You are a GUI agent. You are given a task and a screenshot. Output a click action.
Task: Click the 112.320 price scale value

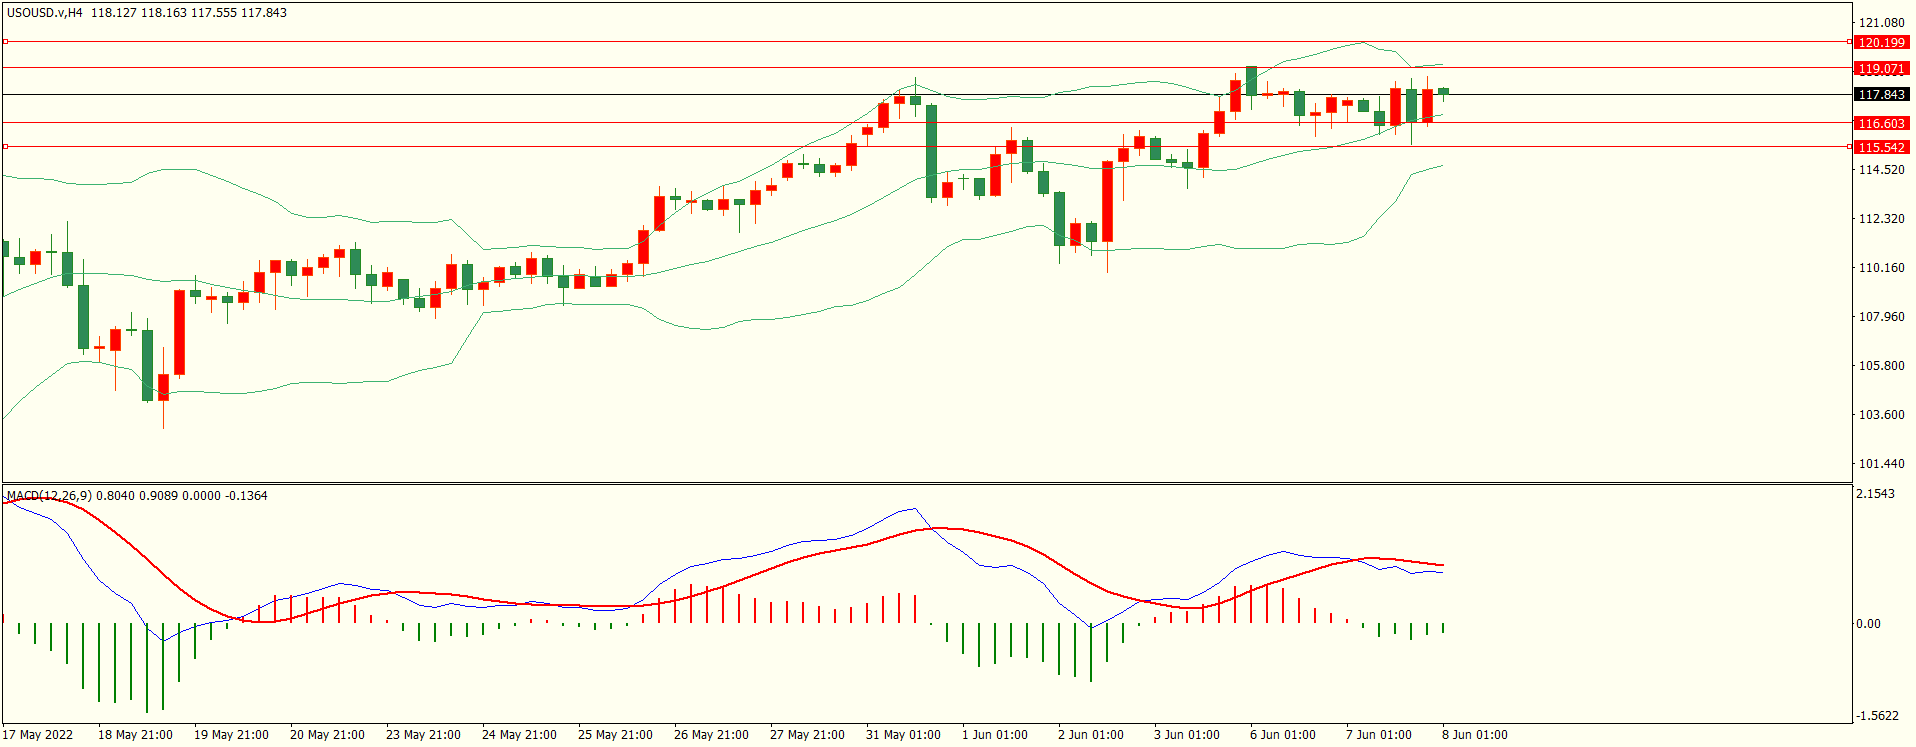(x=1881, y=219)
